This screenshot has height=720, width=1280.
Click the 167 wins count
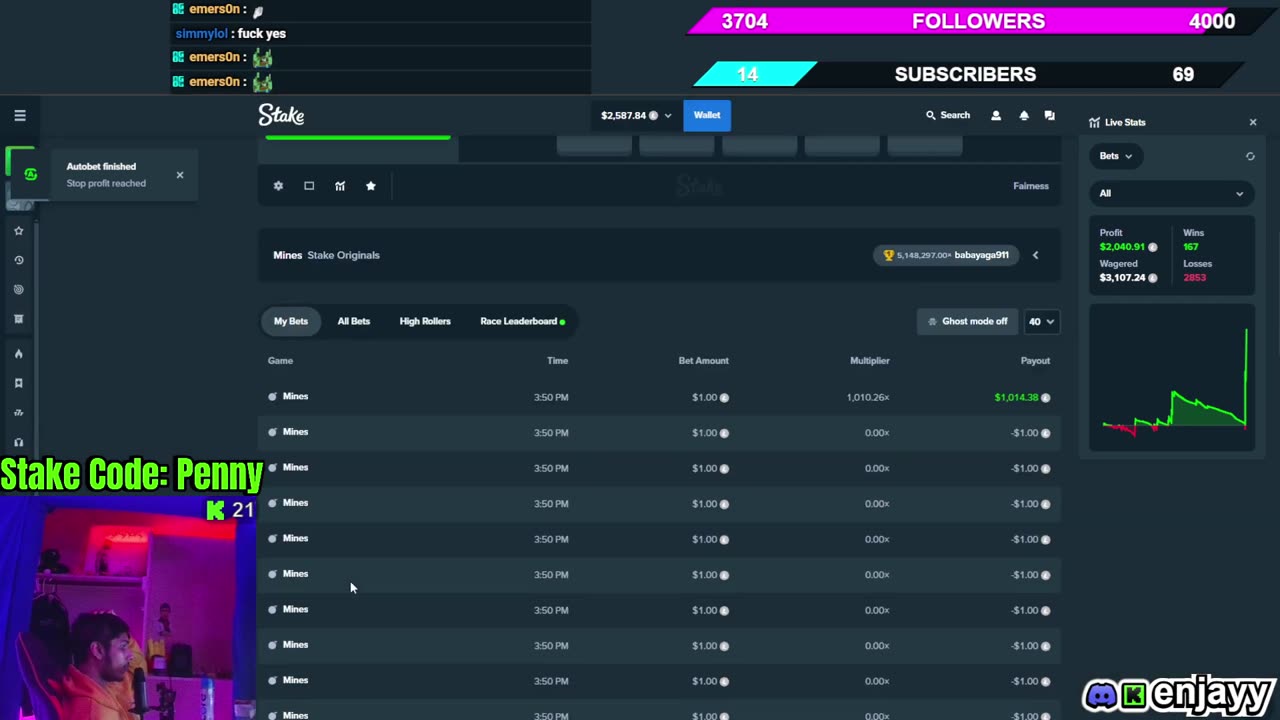[x=1190, y=247]
